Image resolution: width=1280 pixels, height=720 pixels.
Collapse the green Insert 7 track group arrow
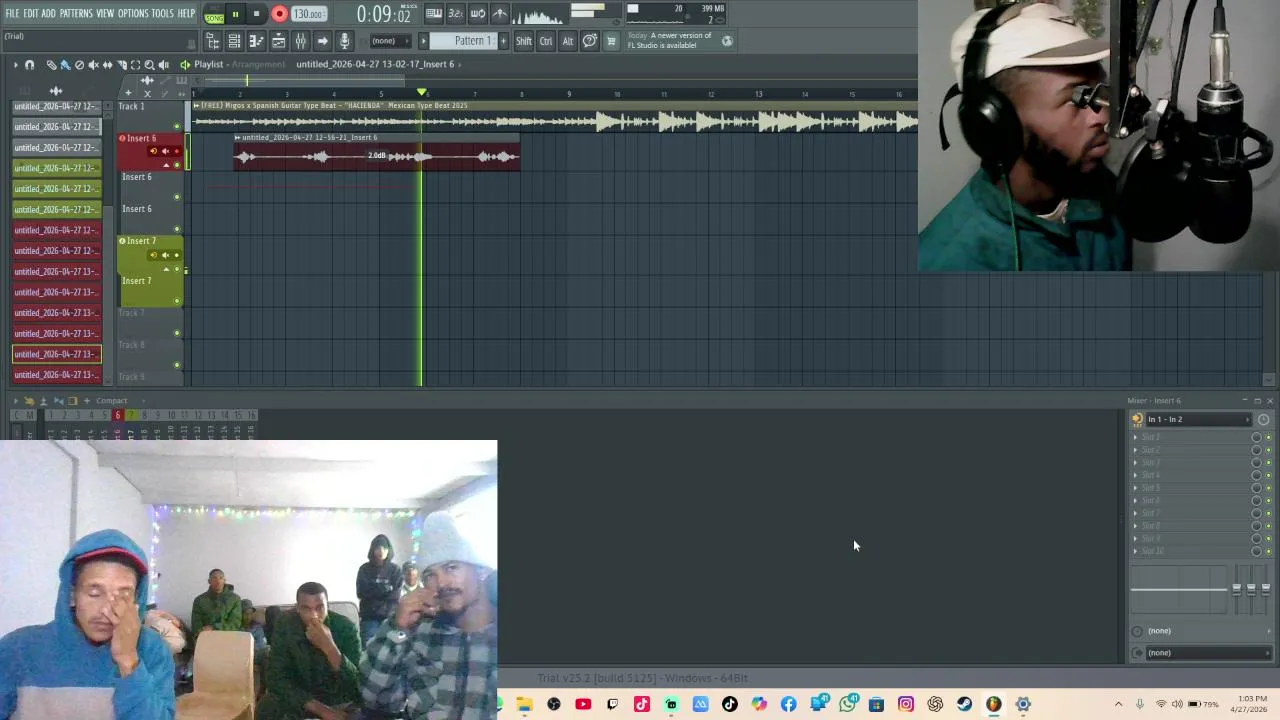[166, 269]
